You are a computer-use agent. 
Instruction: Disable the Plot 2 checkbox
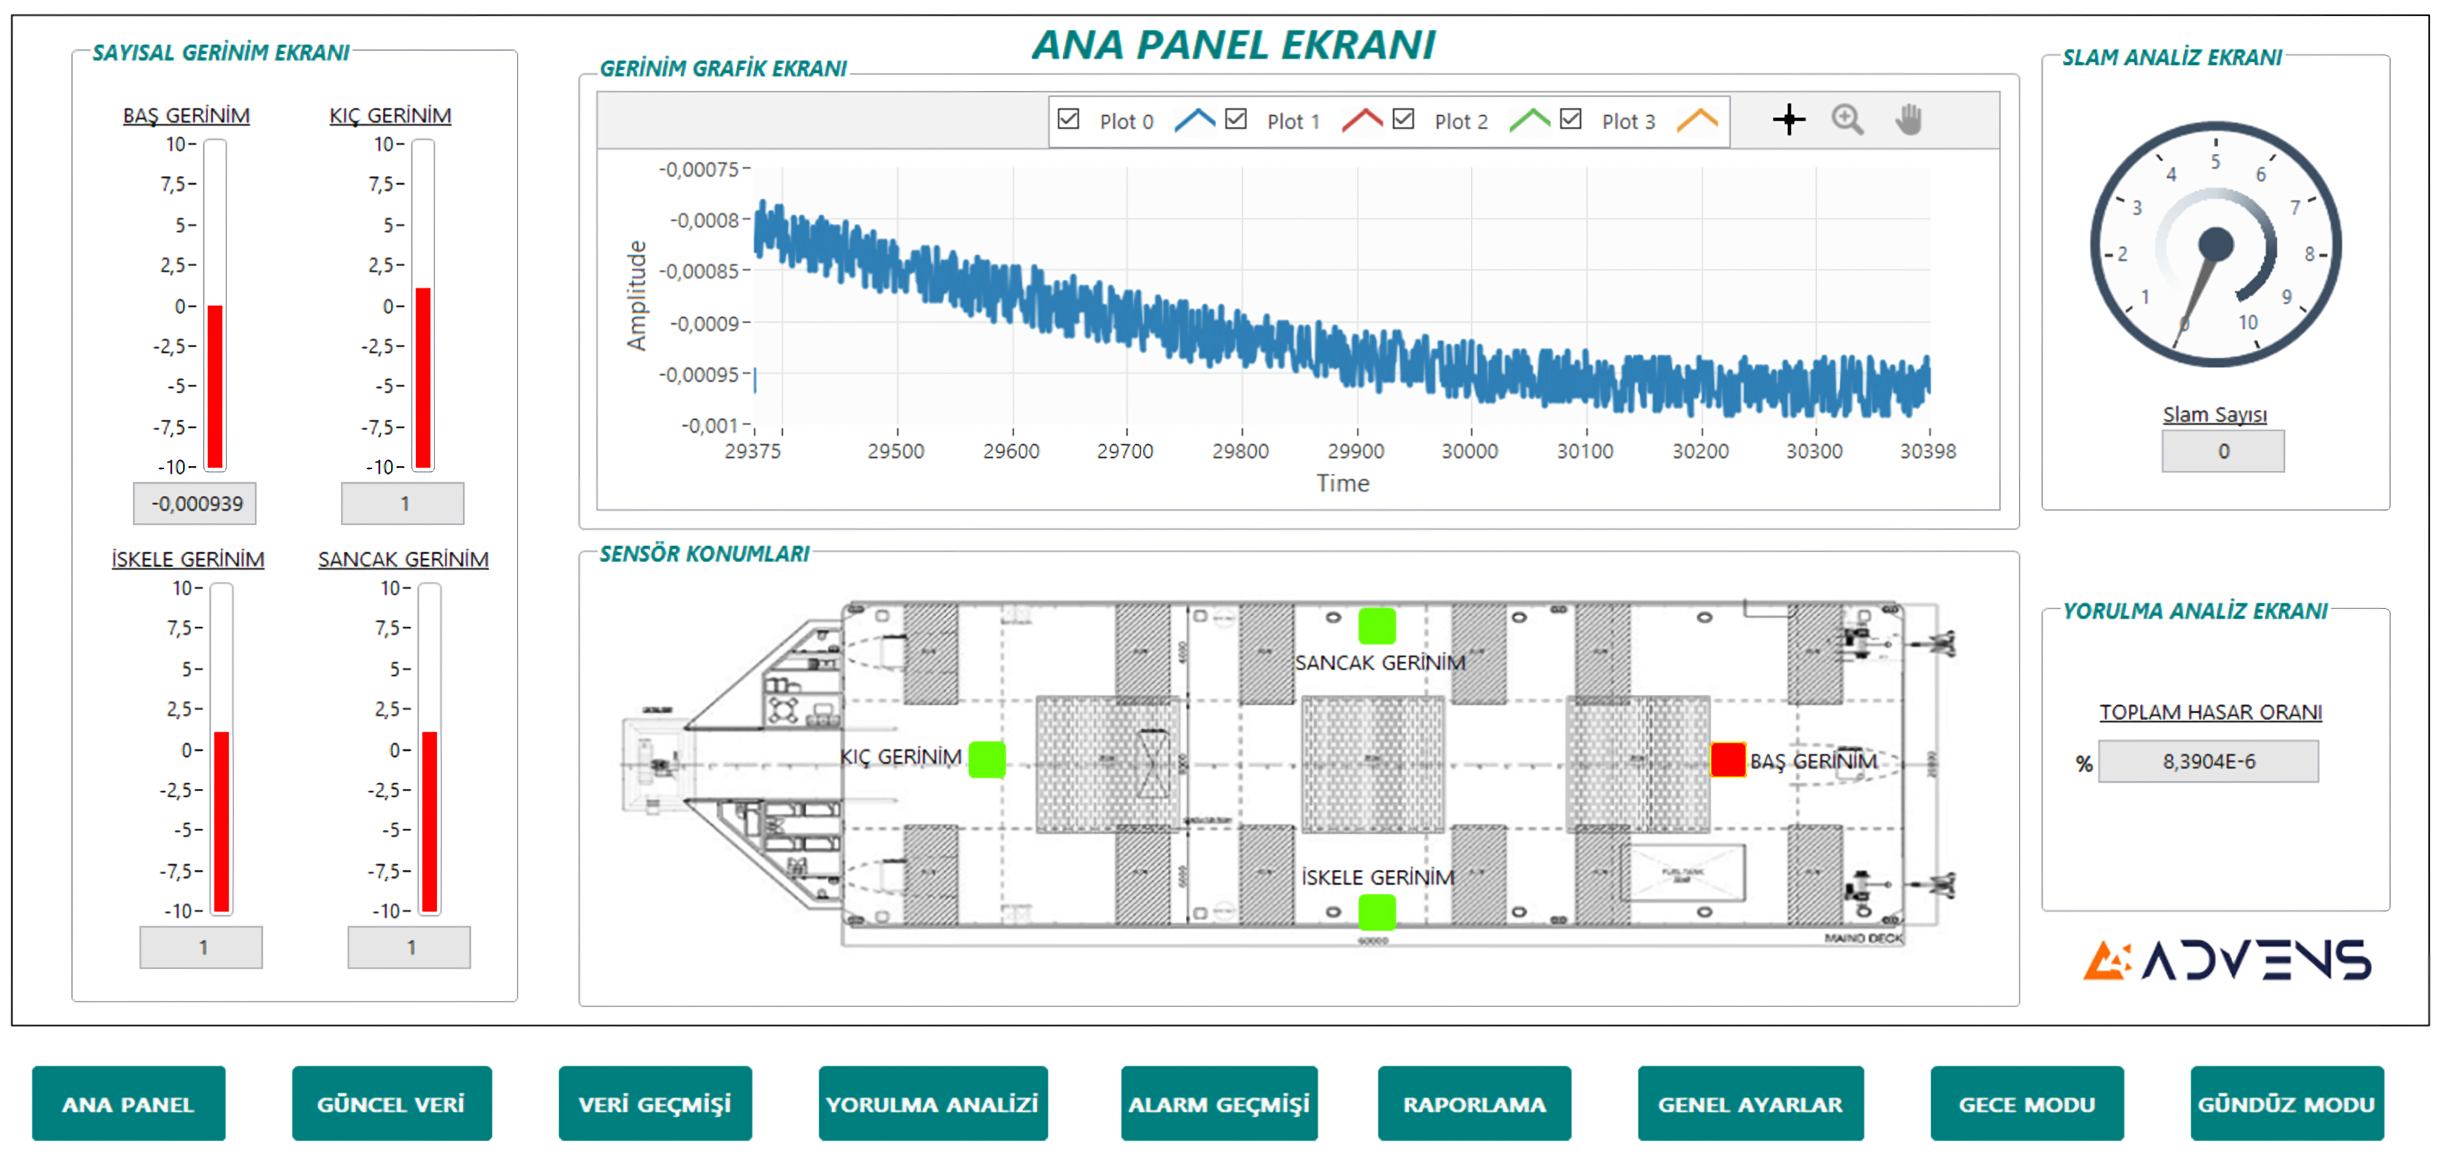click(x=1403, y=119)
